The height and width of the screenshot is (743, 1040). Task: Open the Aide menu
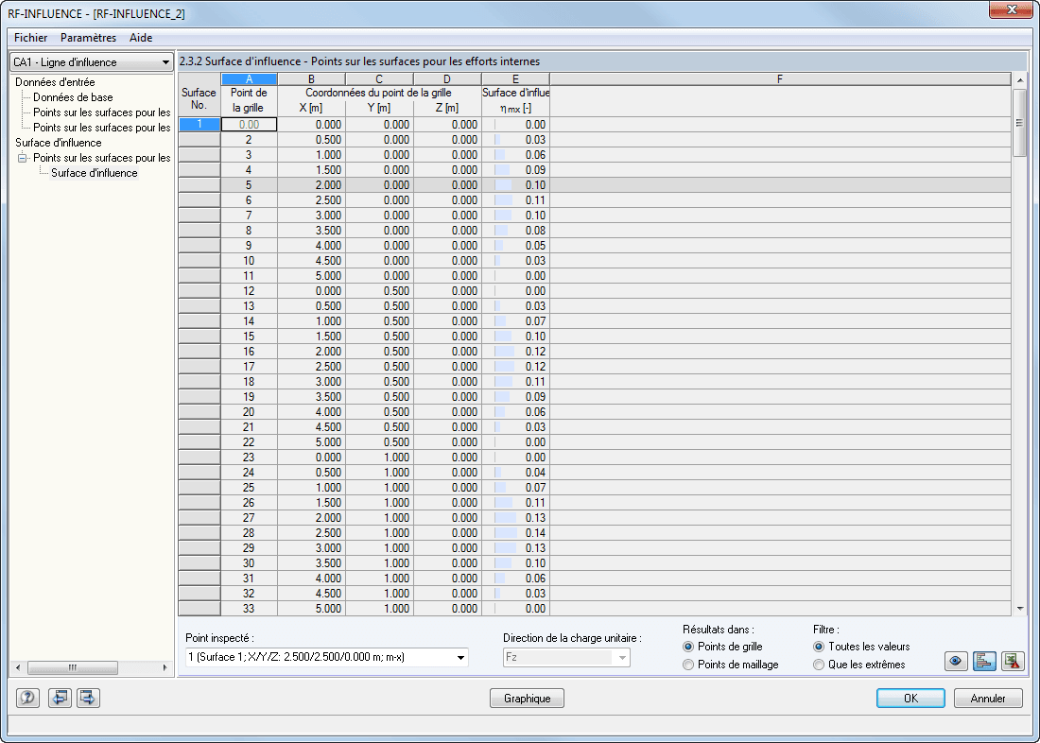tap(141, 38)
